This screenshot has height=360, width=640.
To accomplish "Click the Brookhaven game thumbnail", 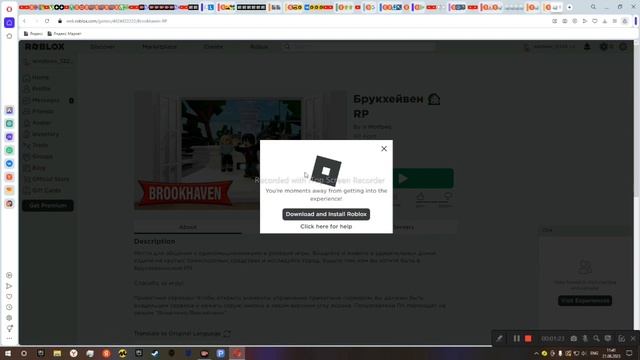I will 241,151.
